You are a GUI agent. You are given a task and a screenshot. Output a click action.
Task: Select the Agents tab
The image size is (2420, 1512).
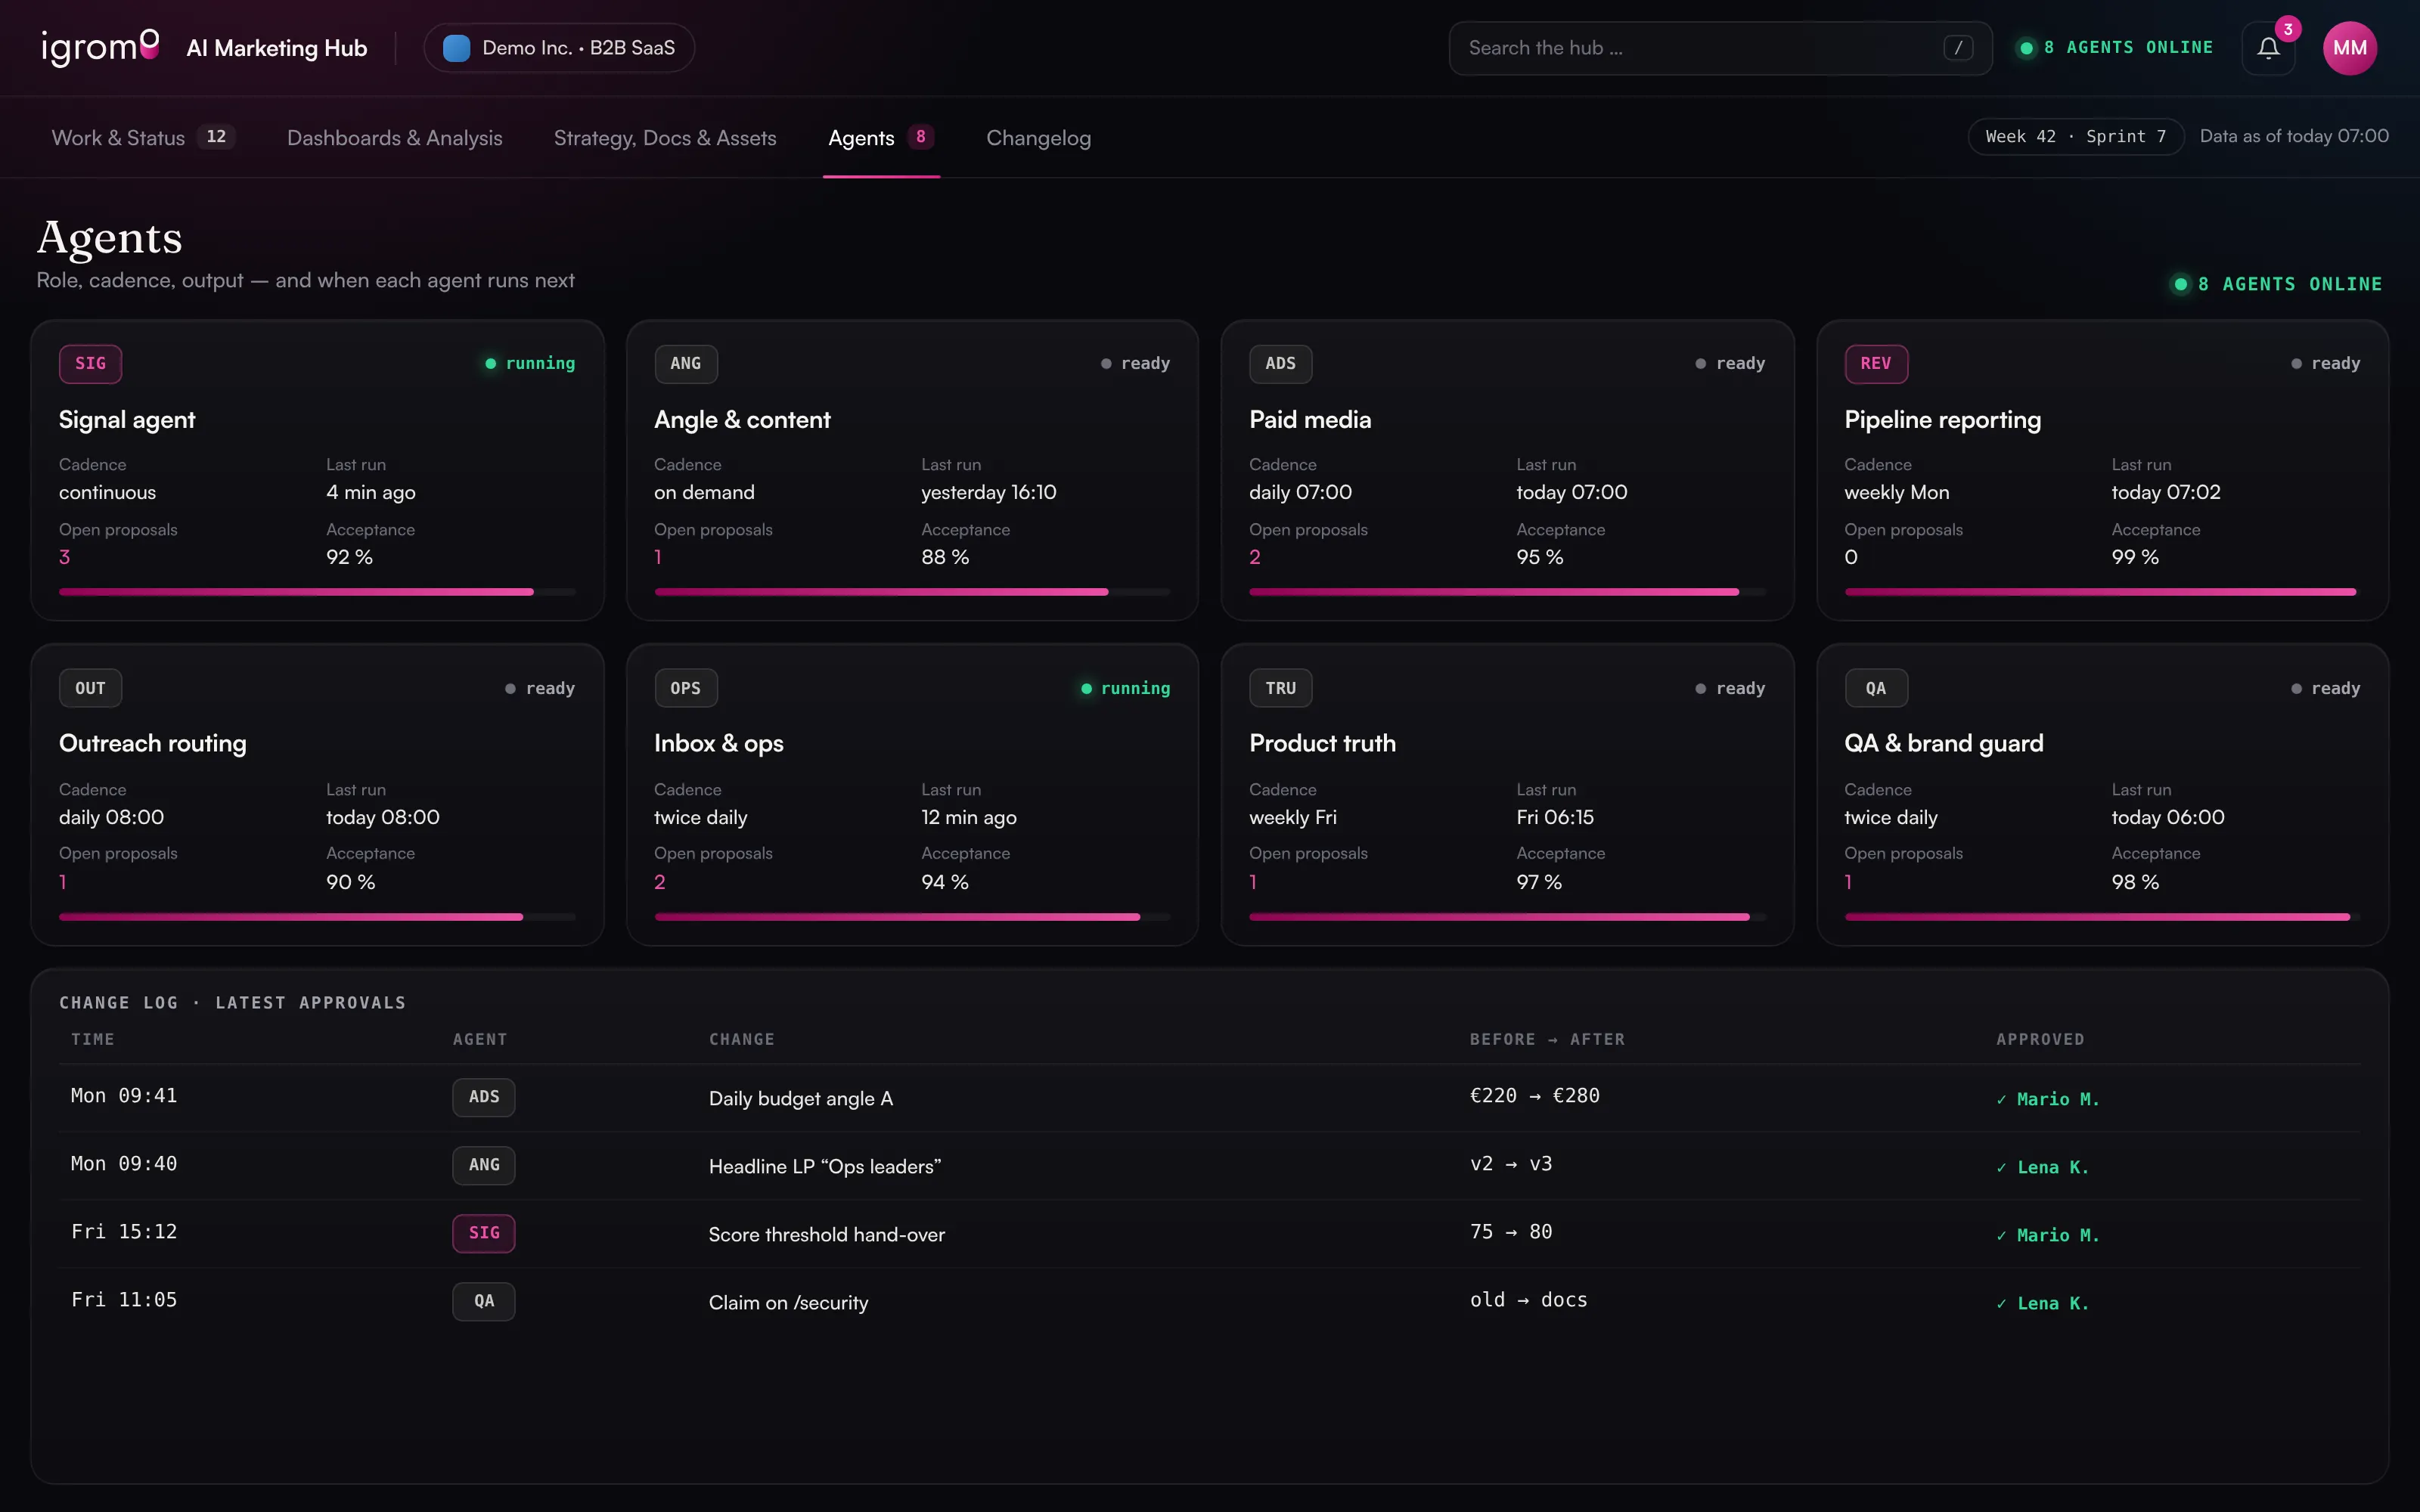[x=881, y=138]
